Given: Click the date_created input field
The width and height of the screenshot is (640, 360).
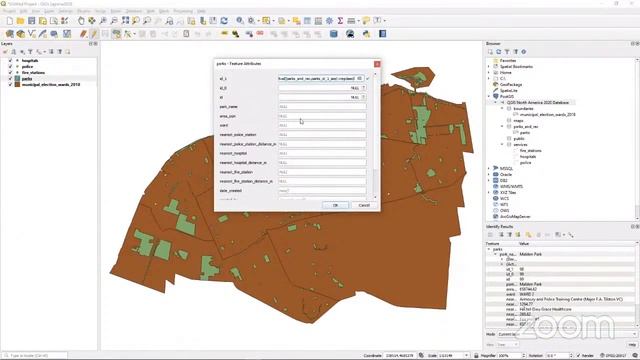Looking at the screenshot, I should 322,191.
